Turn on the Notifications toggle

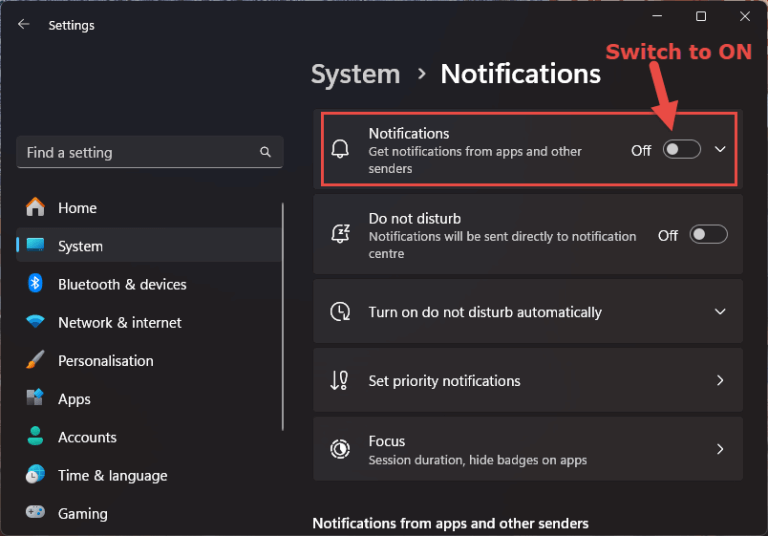coord(681,149)
